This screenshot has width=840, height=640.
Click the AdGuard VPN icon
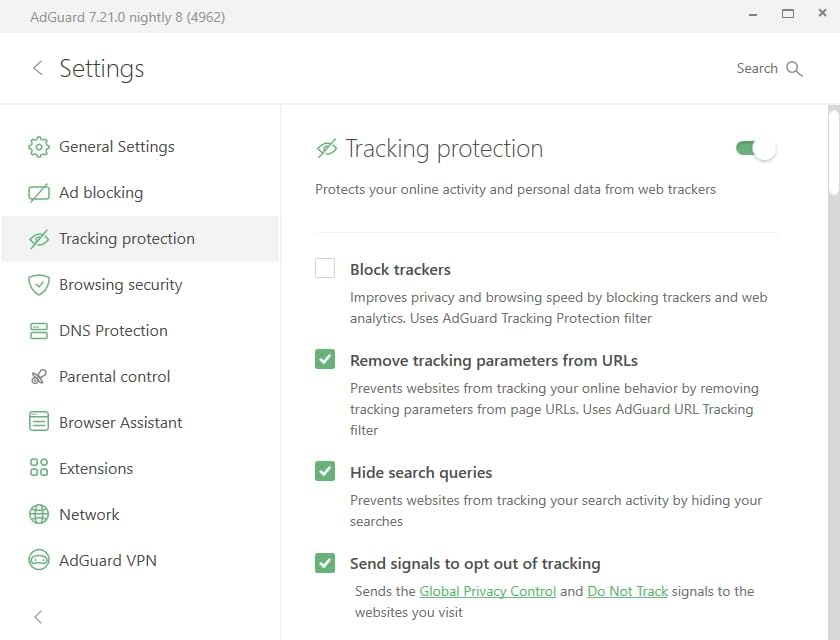(39, 561)
